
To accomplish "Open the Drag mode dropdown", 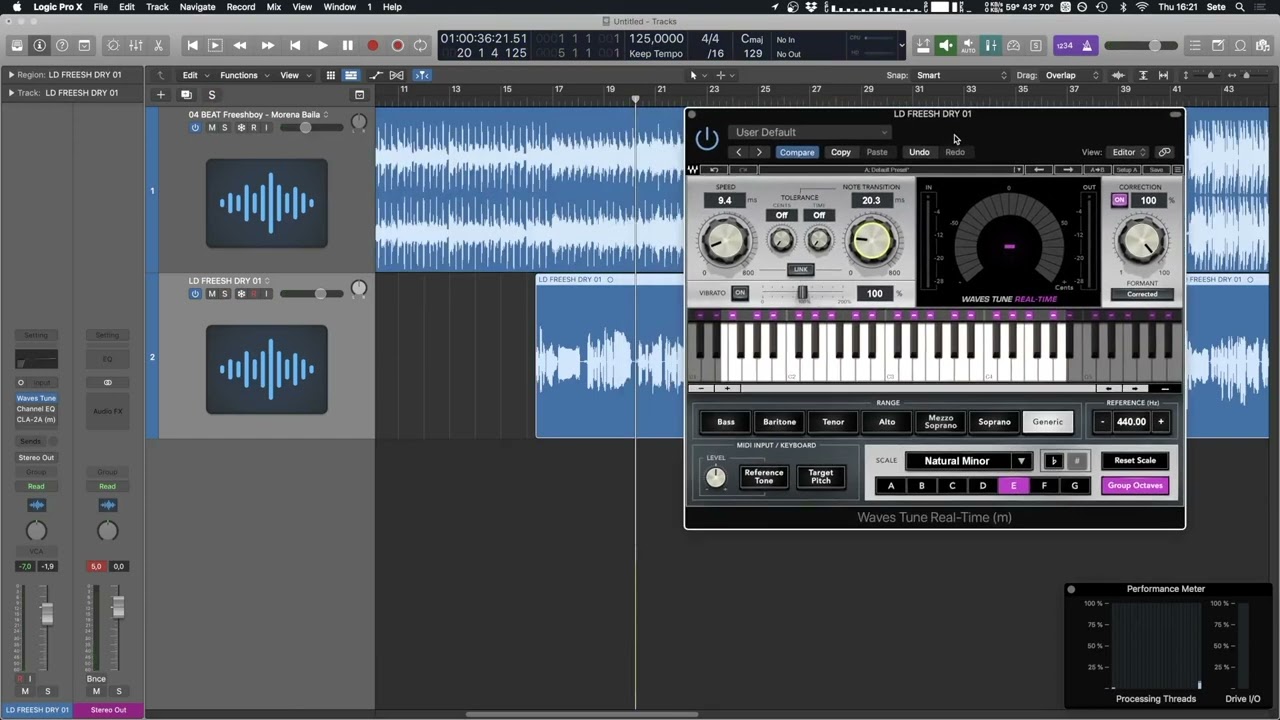I will (x=1071, y=75).
